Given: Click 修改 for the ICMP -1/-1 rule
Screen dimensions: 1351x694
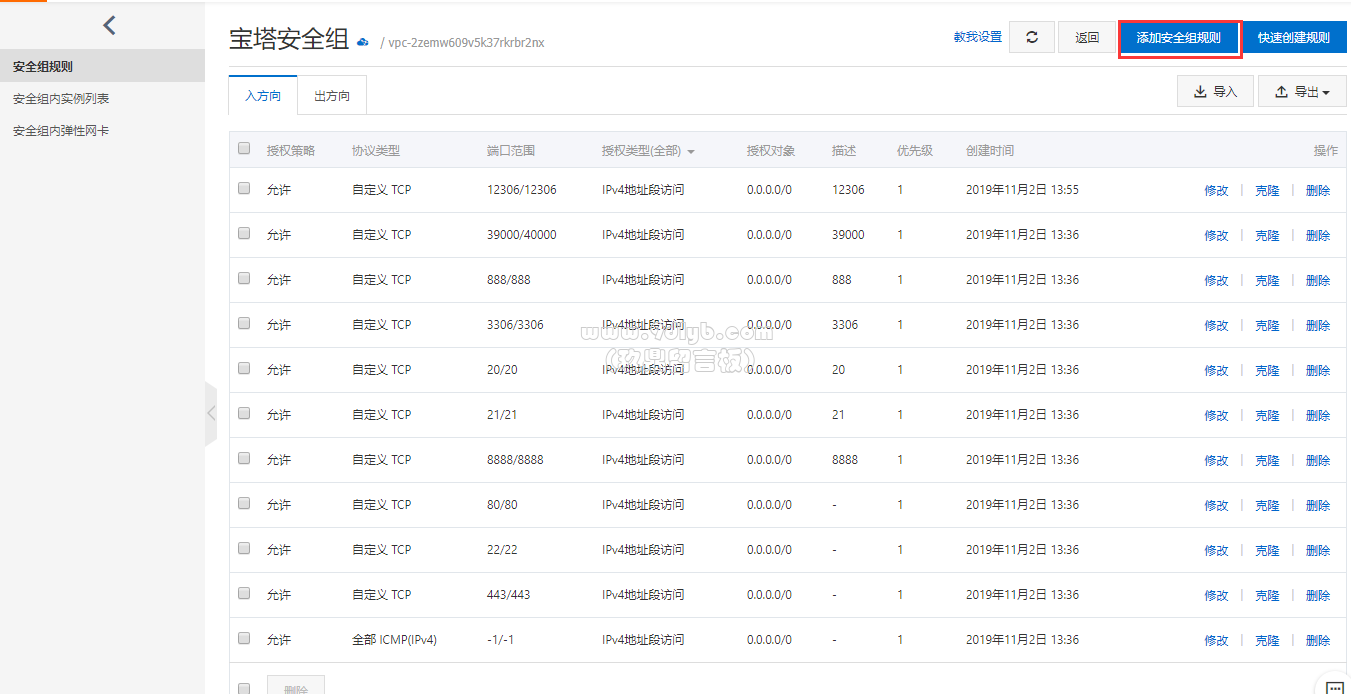Looking at the screenshot, I should (x=1216, y=640).
